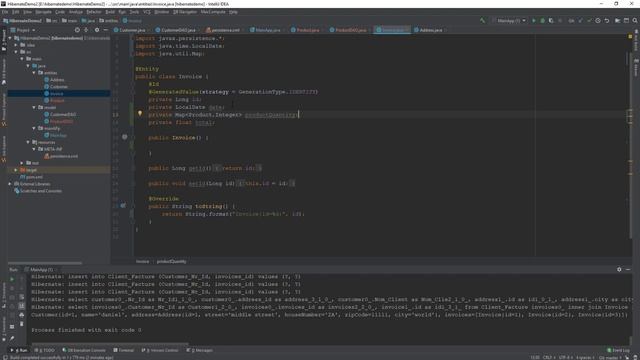Image resolution: width=640 pixels, height=360 pixels.
Task: Select Product class in project tree
Action: [54, 100]
